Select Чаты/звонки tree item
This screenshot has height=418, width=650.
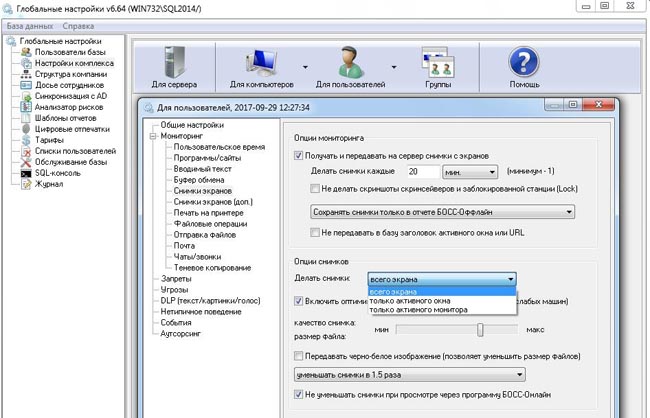[197, 257]
